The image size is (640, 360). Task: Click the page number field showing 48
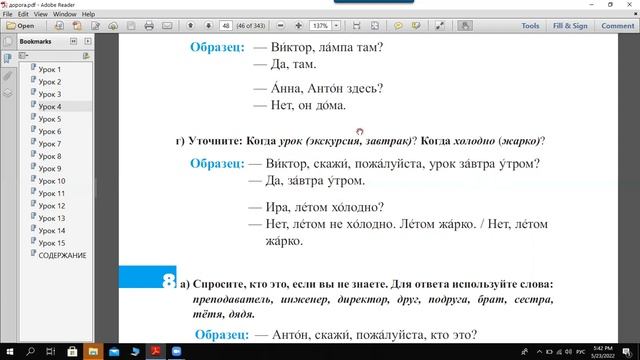226,26
